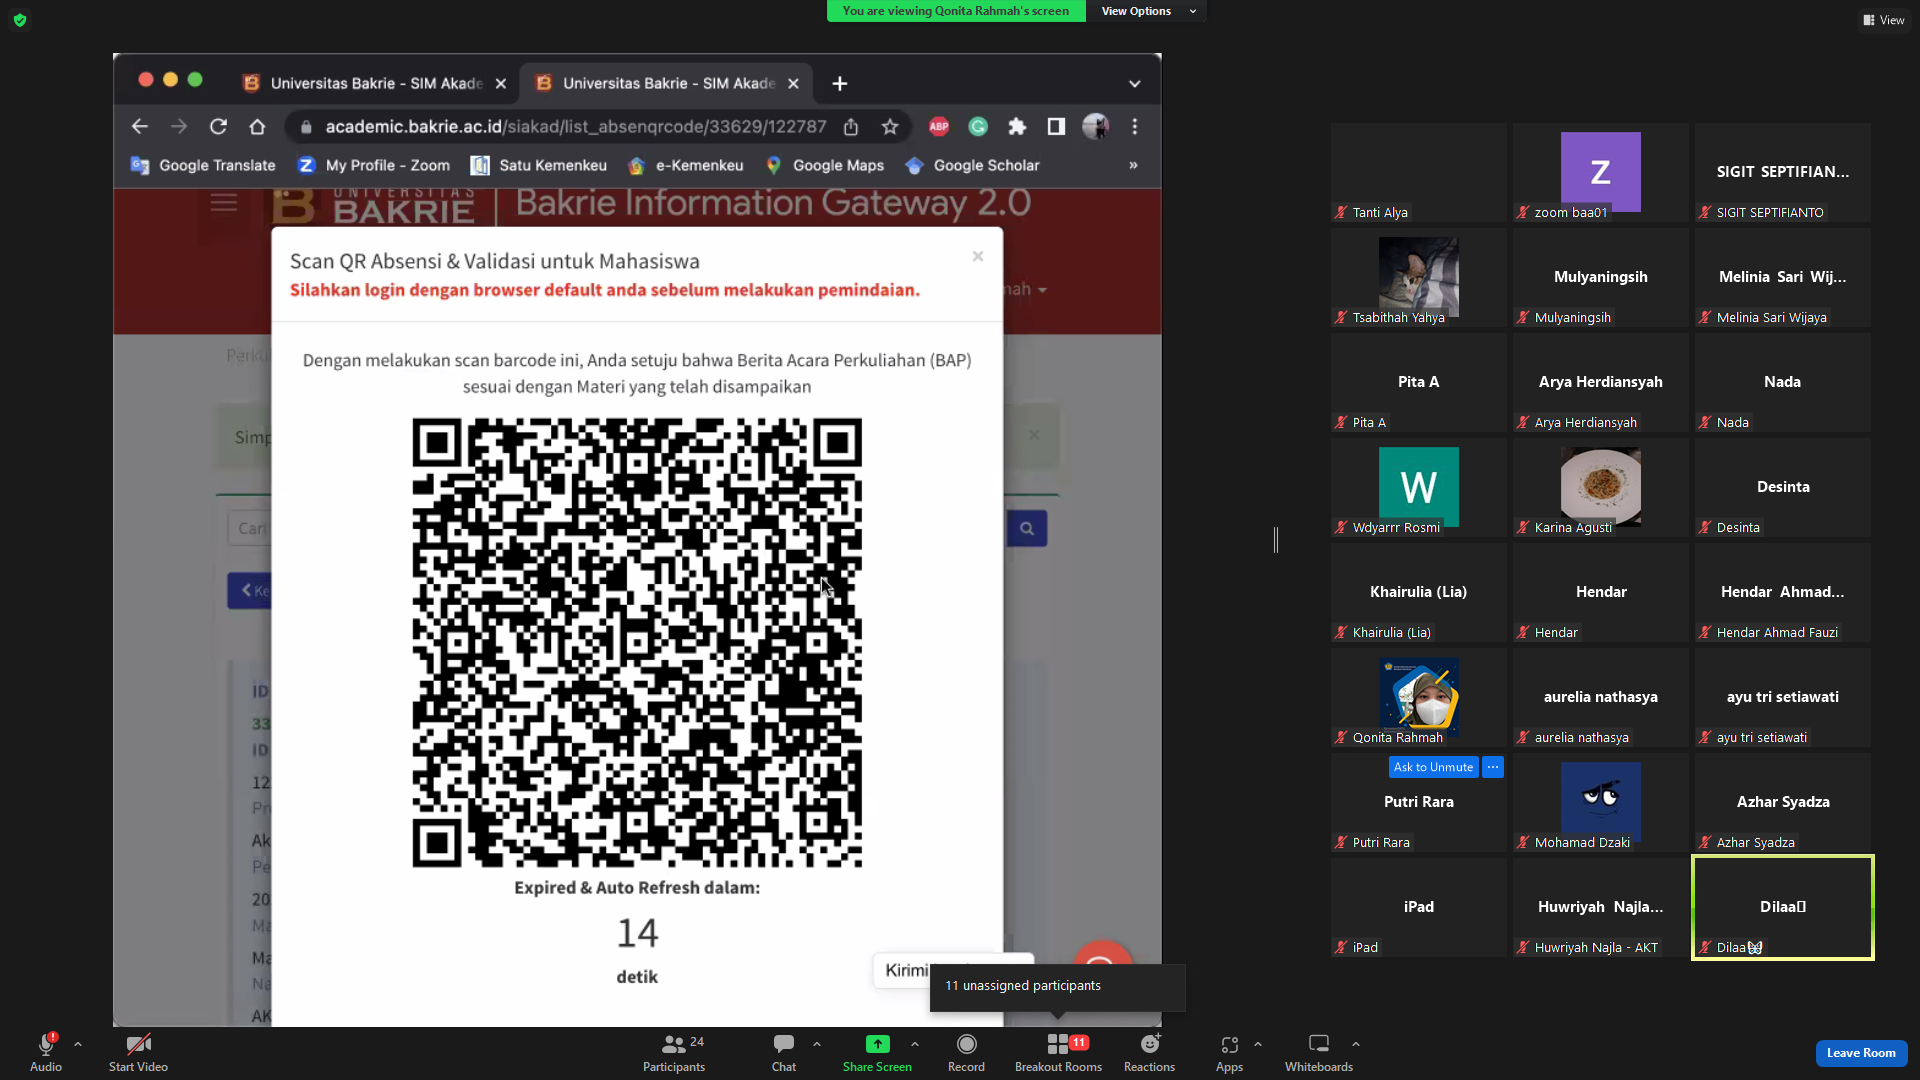This screenshot has width=1920, height=1080.
Task: Click the attendance QR code image
Action: (x=637, y=642)
